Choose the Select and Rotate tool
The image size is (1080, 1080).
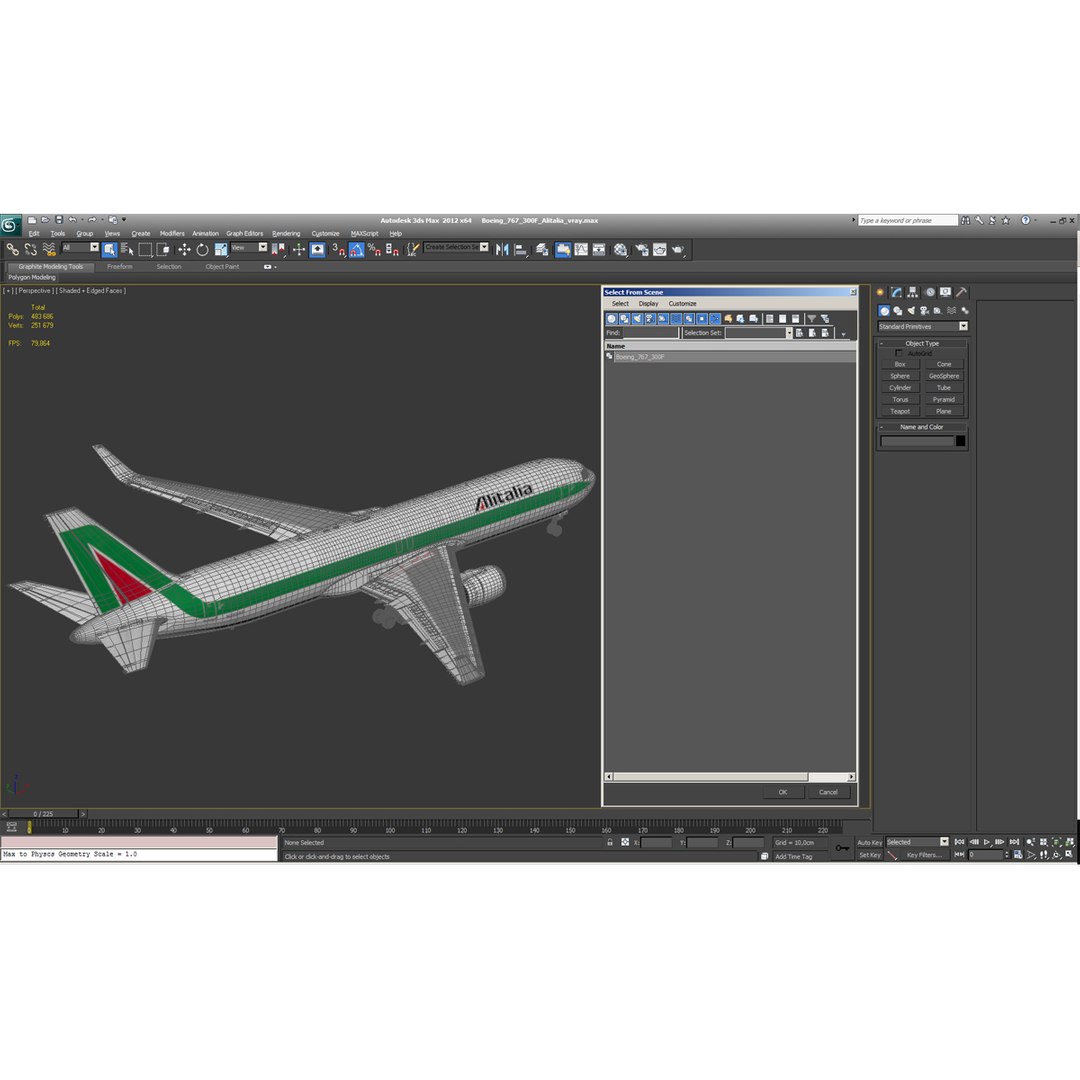tap(202, 249)
